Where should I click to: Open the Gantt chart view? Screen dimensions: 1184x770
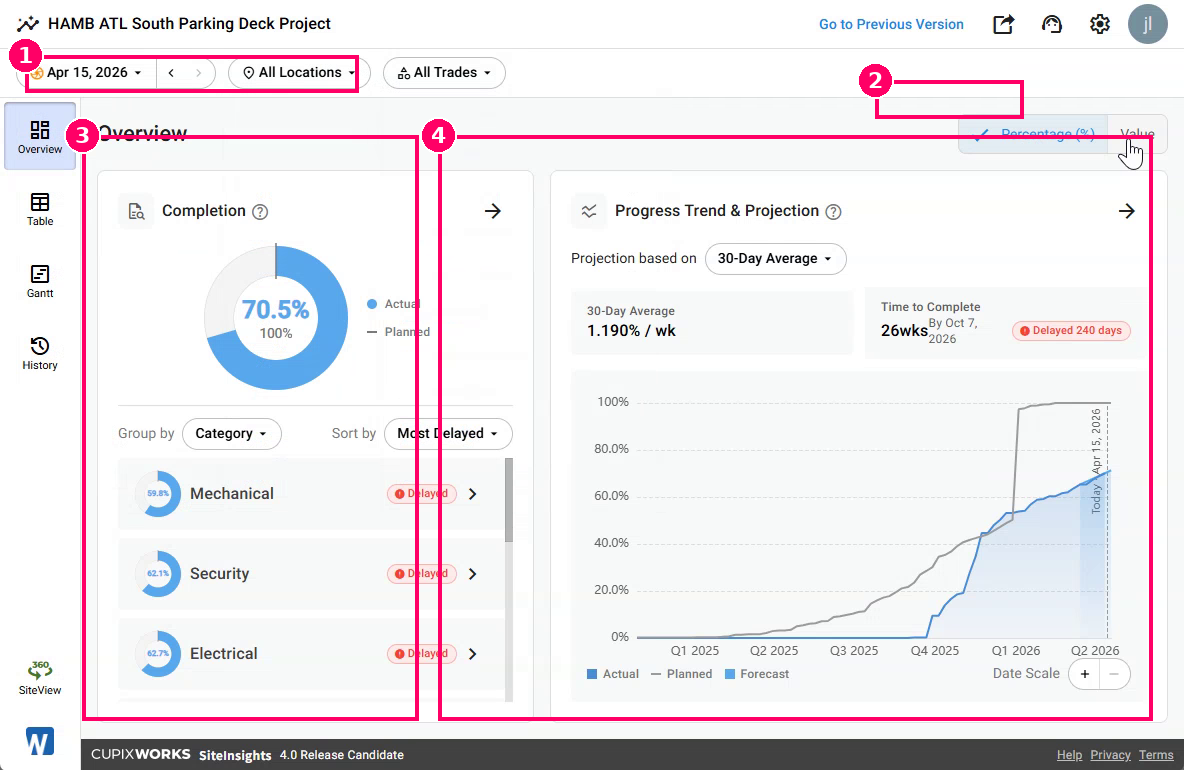(x=40, y=281)
